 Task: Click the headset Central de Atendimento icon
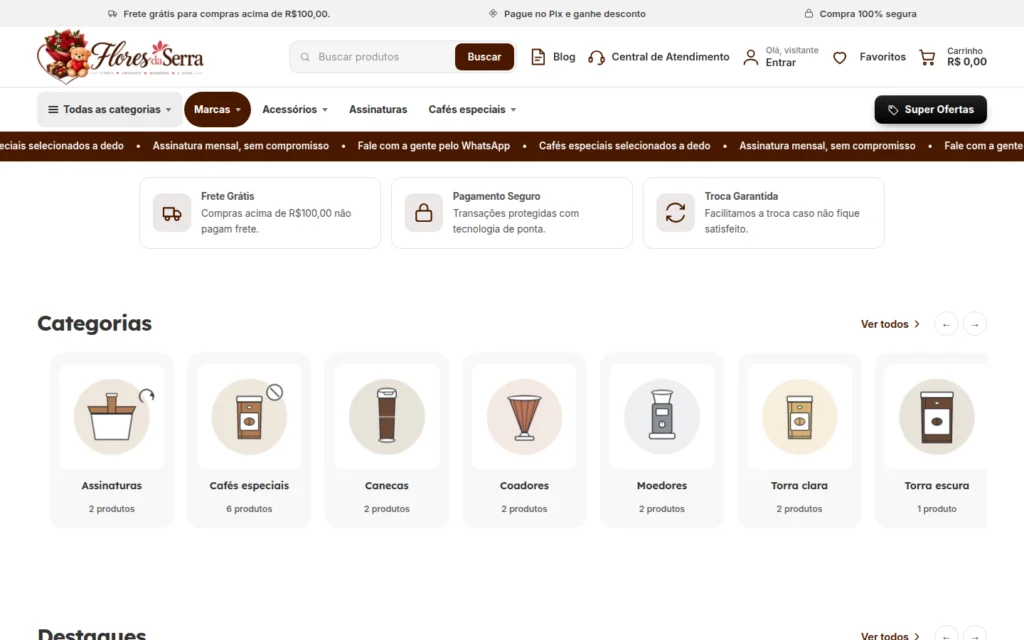[x=596, y=57]
